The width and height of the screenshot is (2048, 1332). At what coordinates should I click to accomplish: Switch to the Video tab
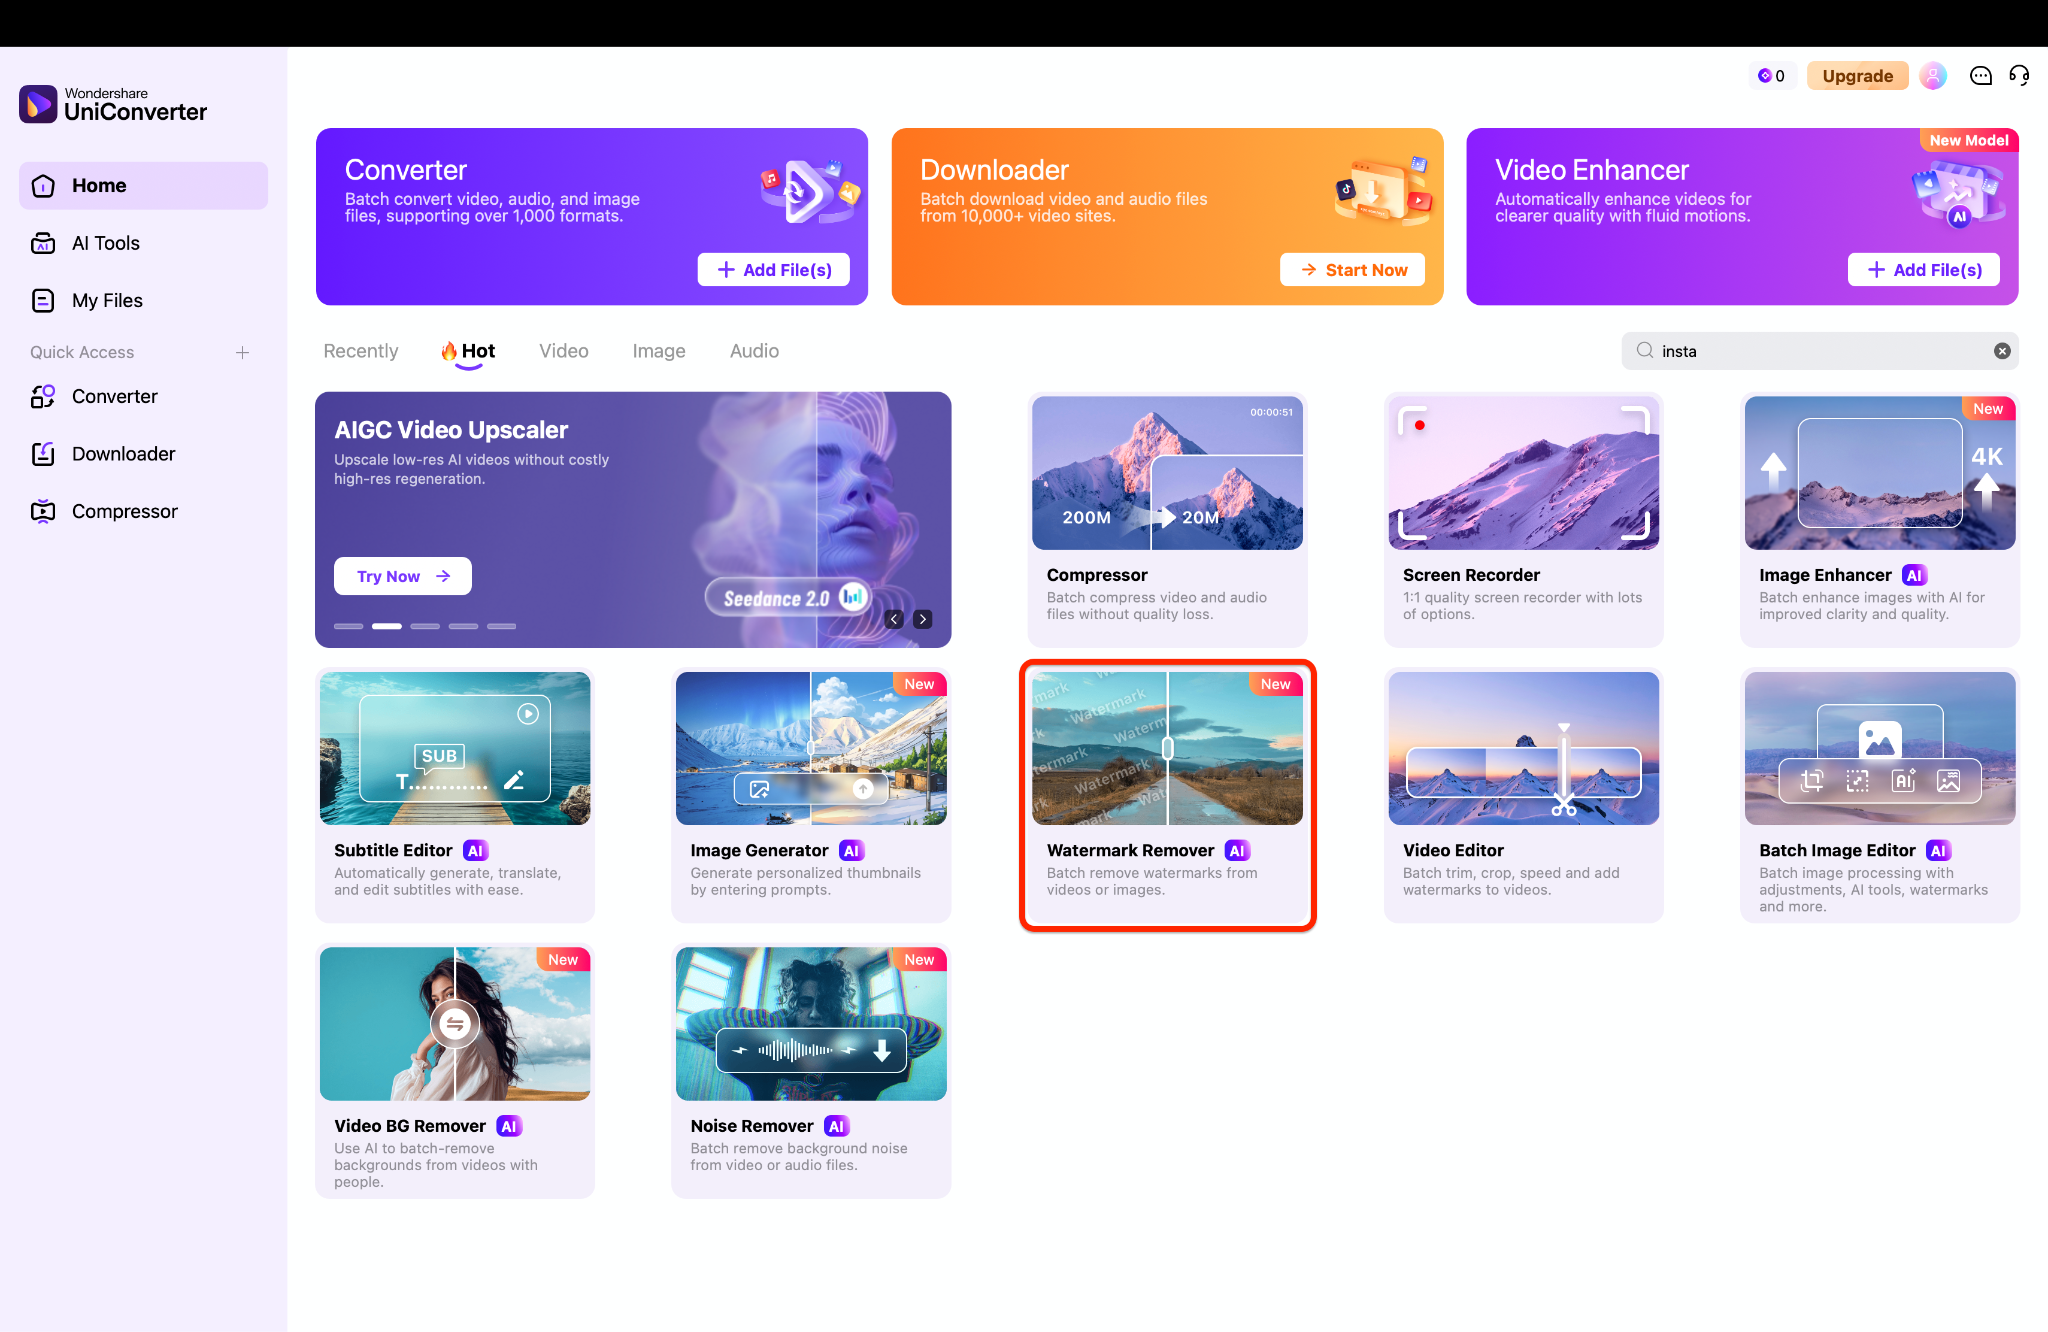click(x=564, y=351)
